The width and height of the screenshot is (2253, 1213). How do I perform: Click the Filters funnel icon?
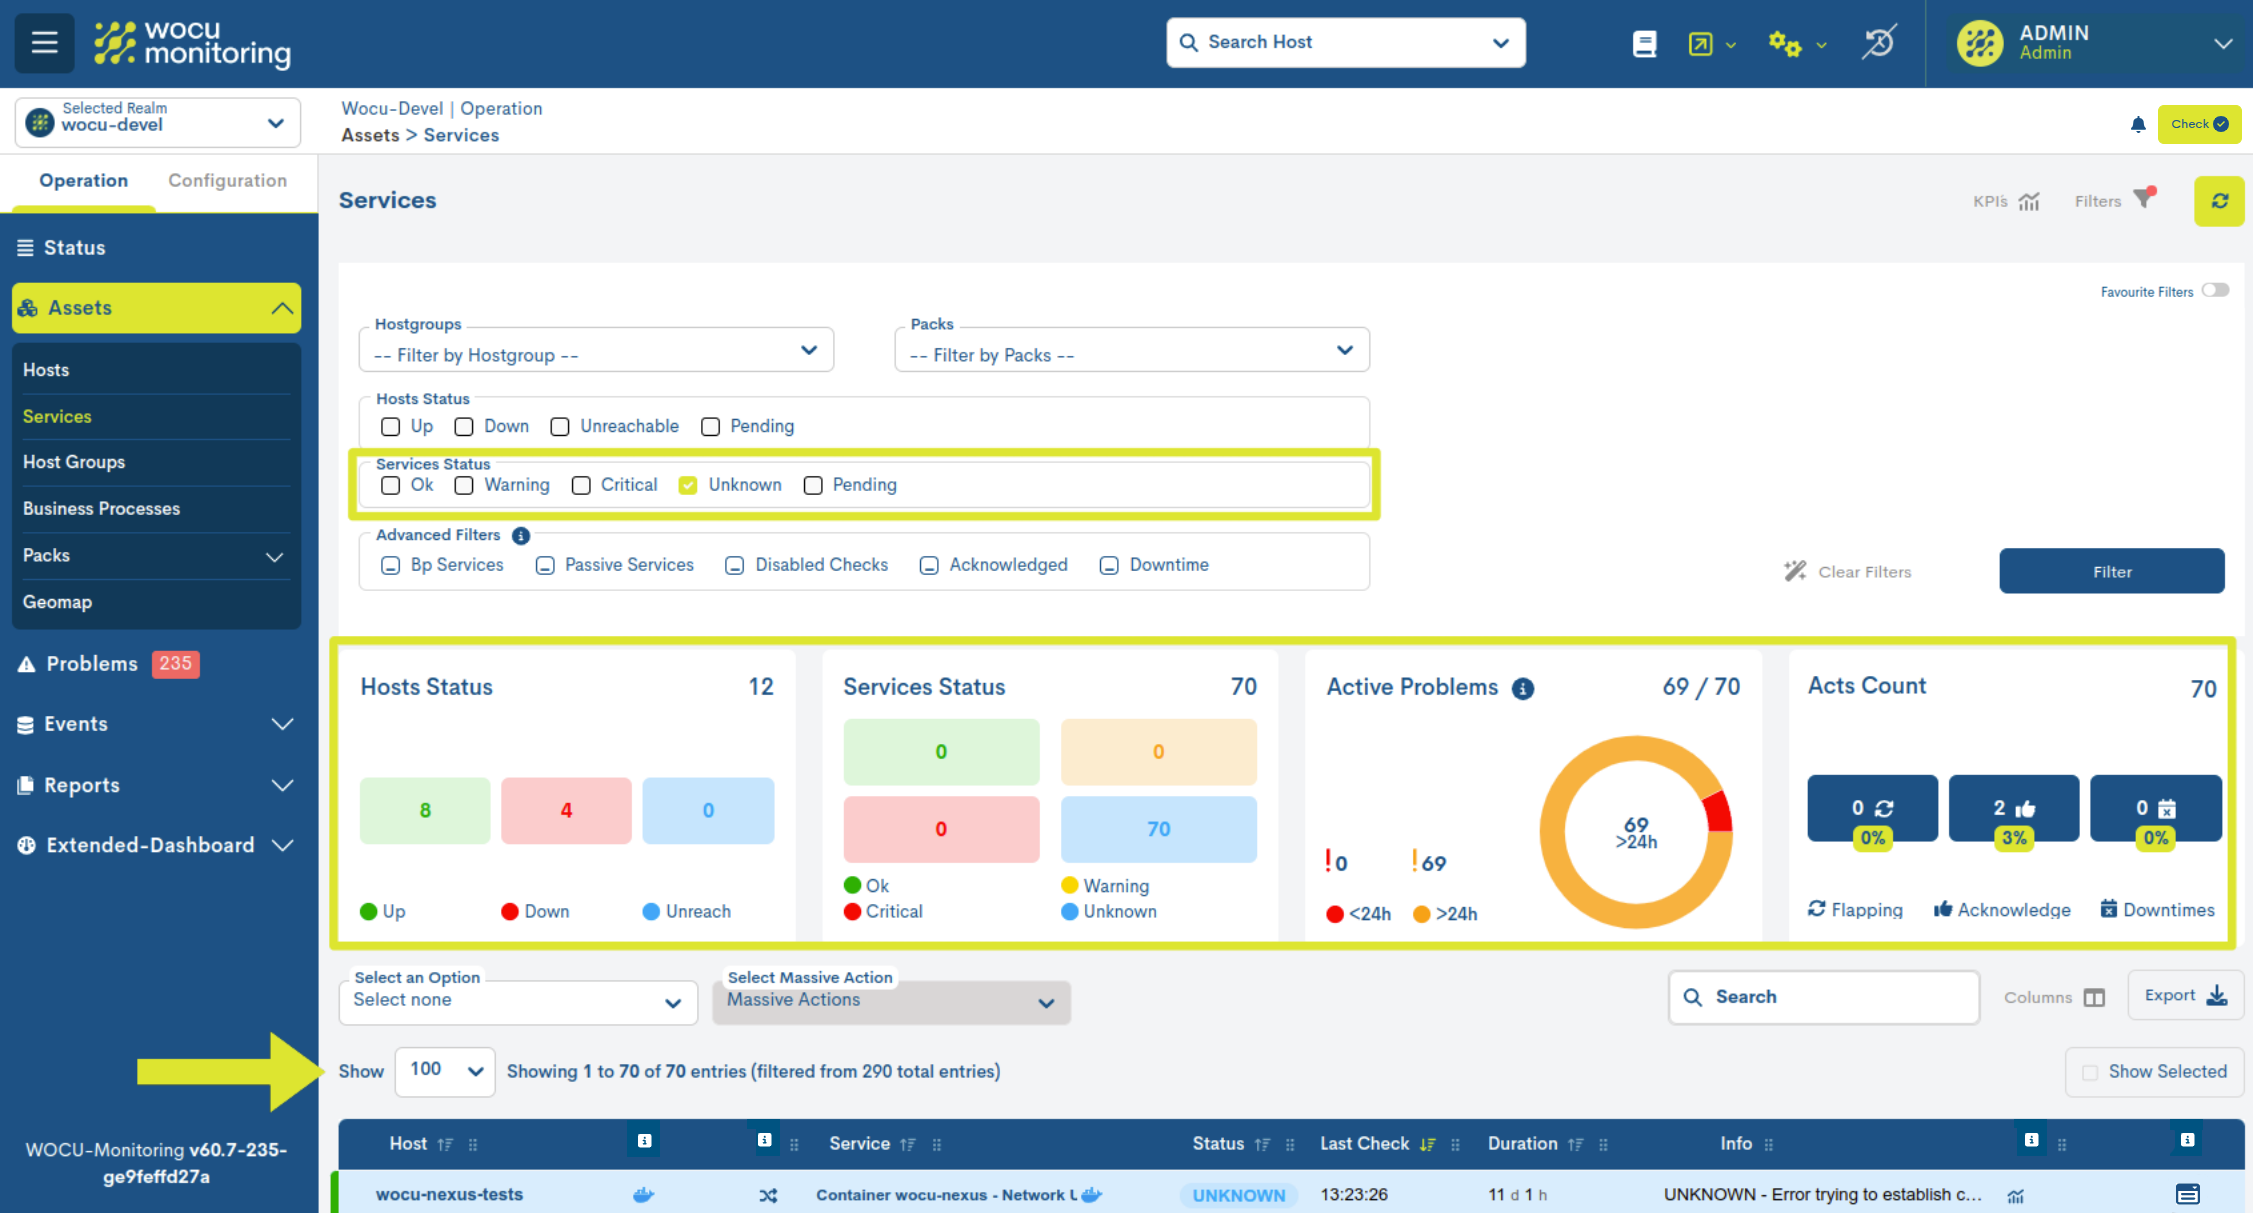tap(2143, 198)
